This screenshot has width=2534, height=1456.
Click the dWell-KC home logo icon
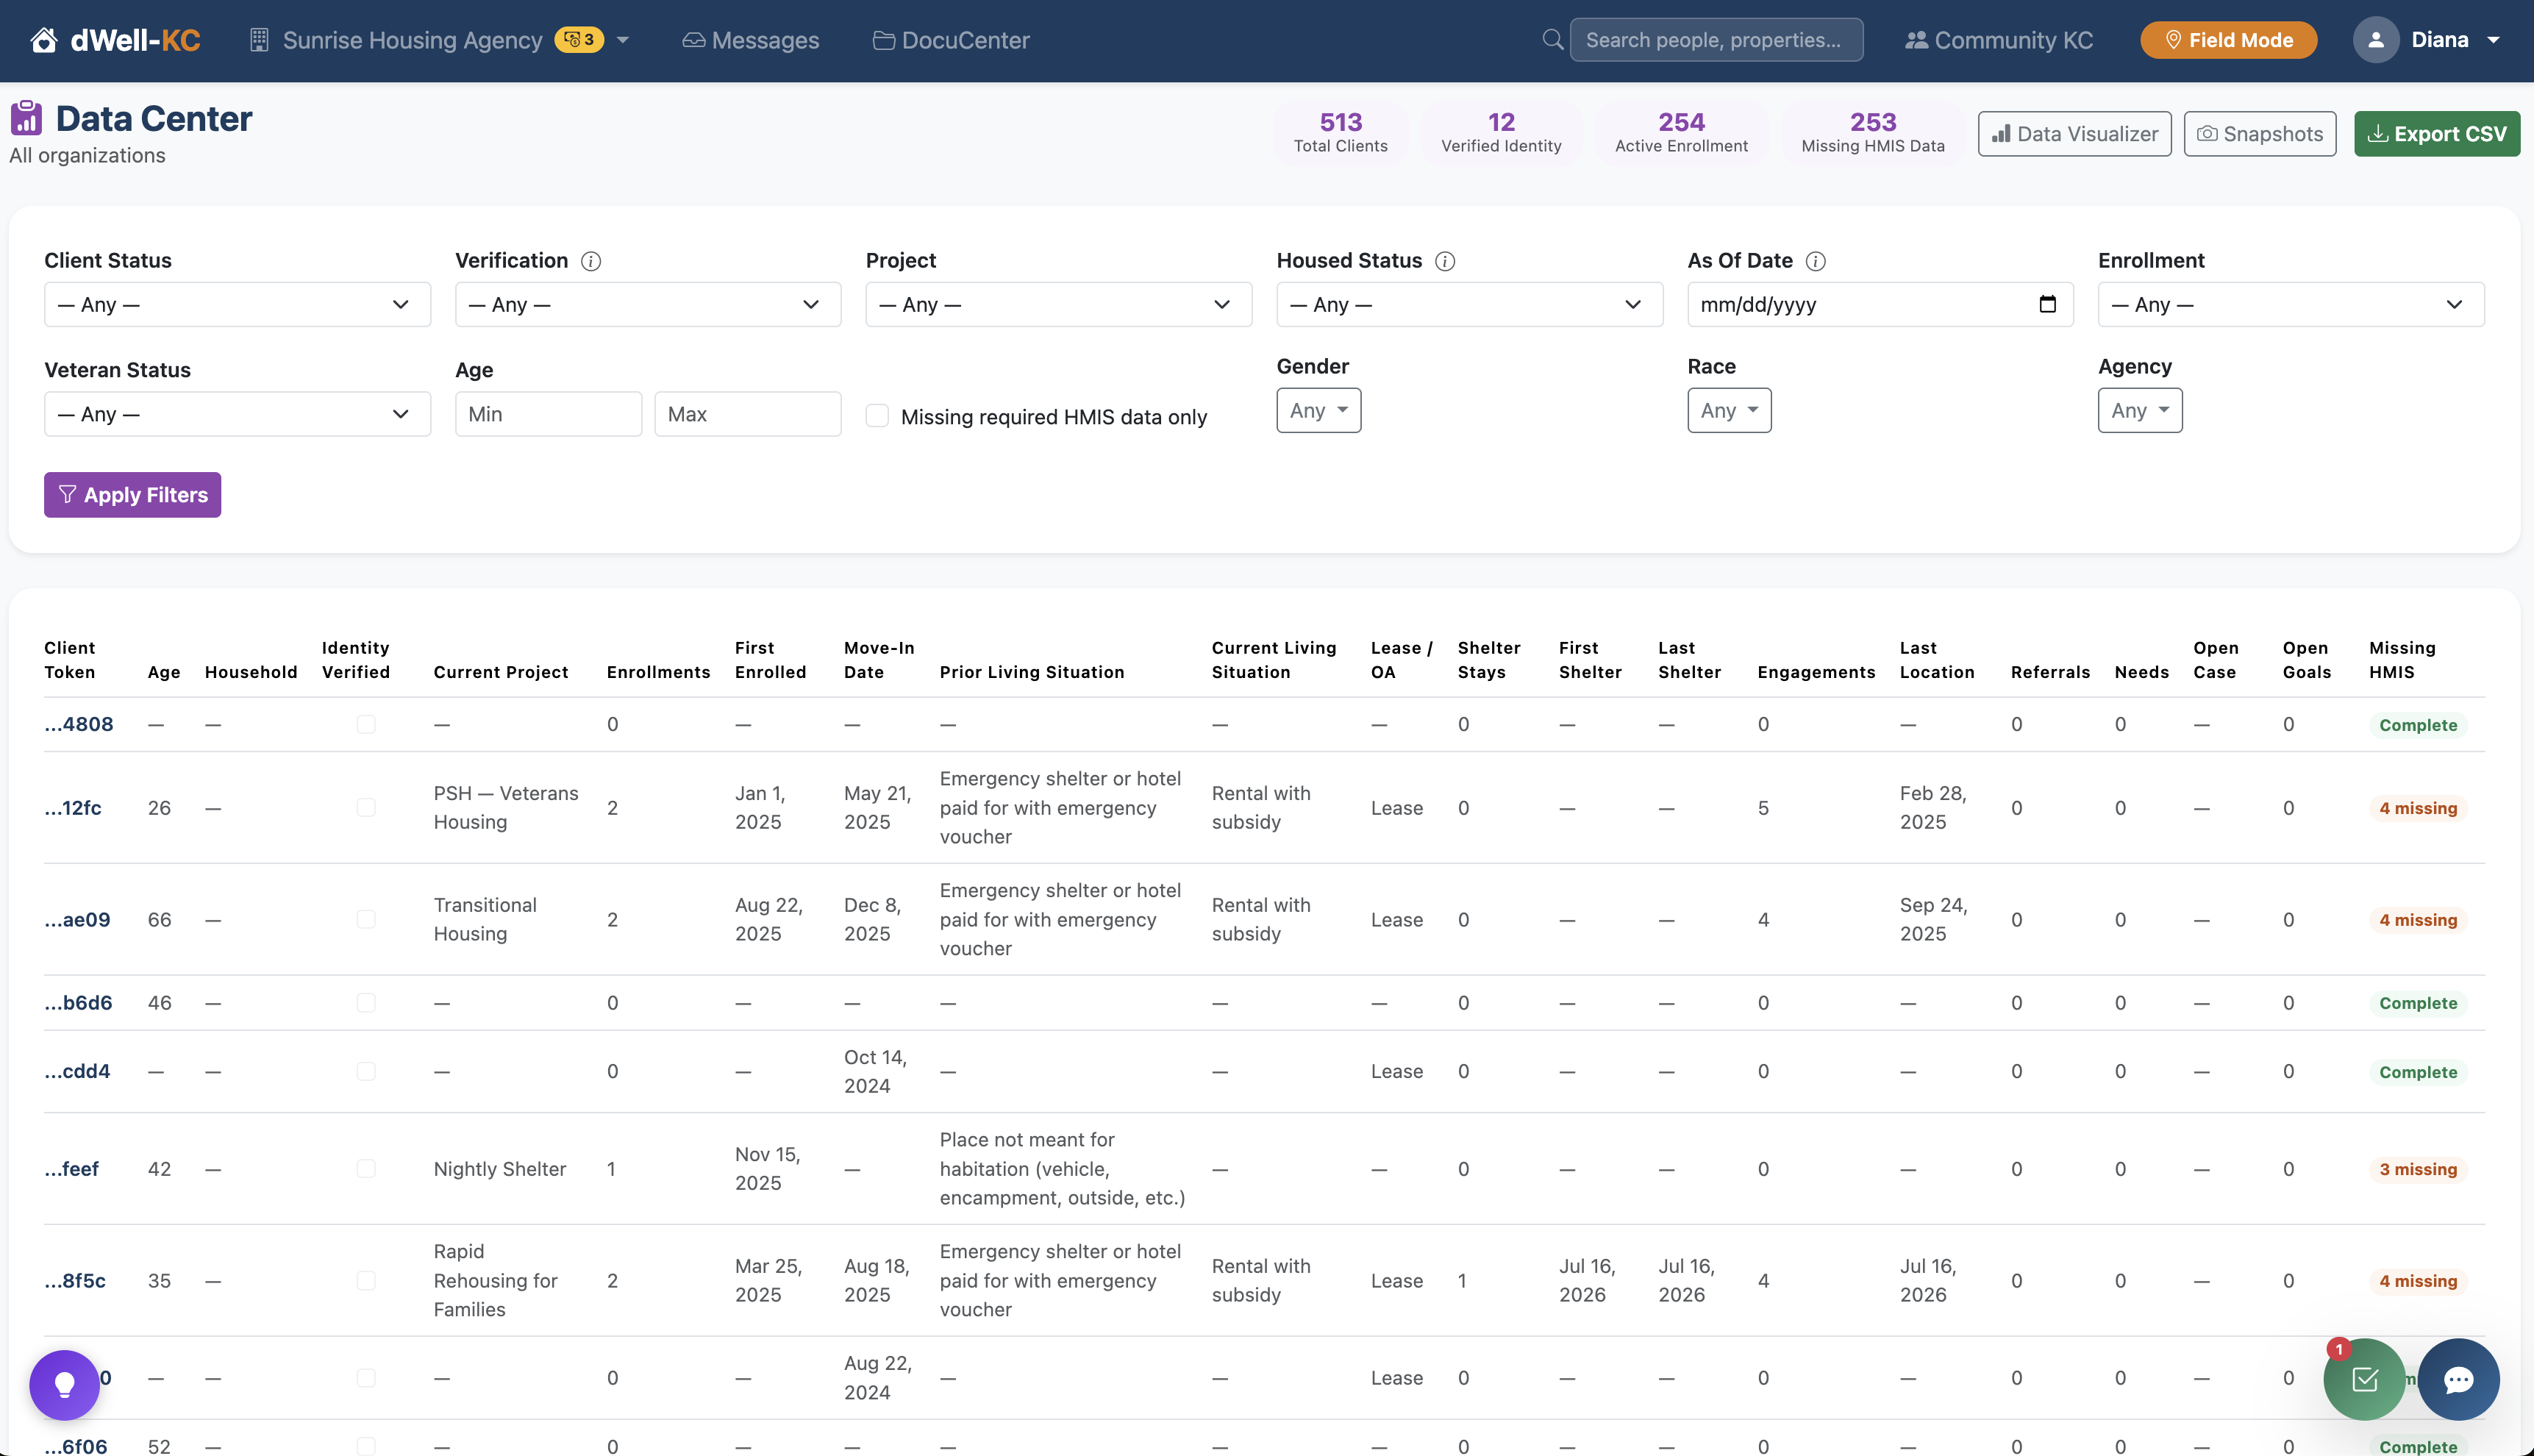(x=44, y=40)
